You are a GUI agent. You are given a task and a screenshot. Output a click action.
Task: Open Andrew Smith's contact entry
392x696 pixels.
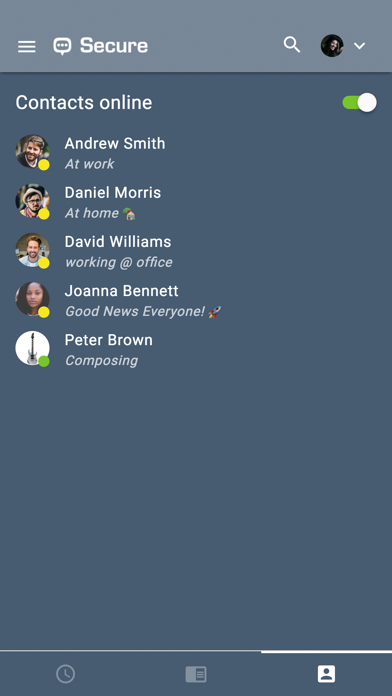coord(196,153)
